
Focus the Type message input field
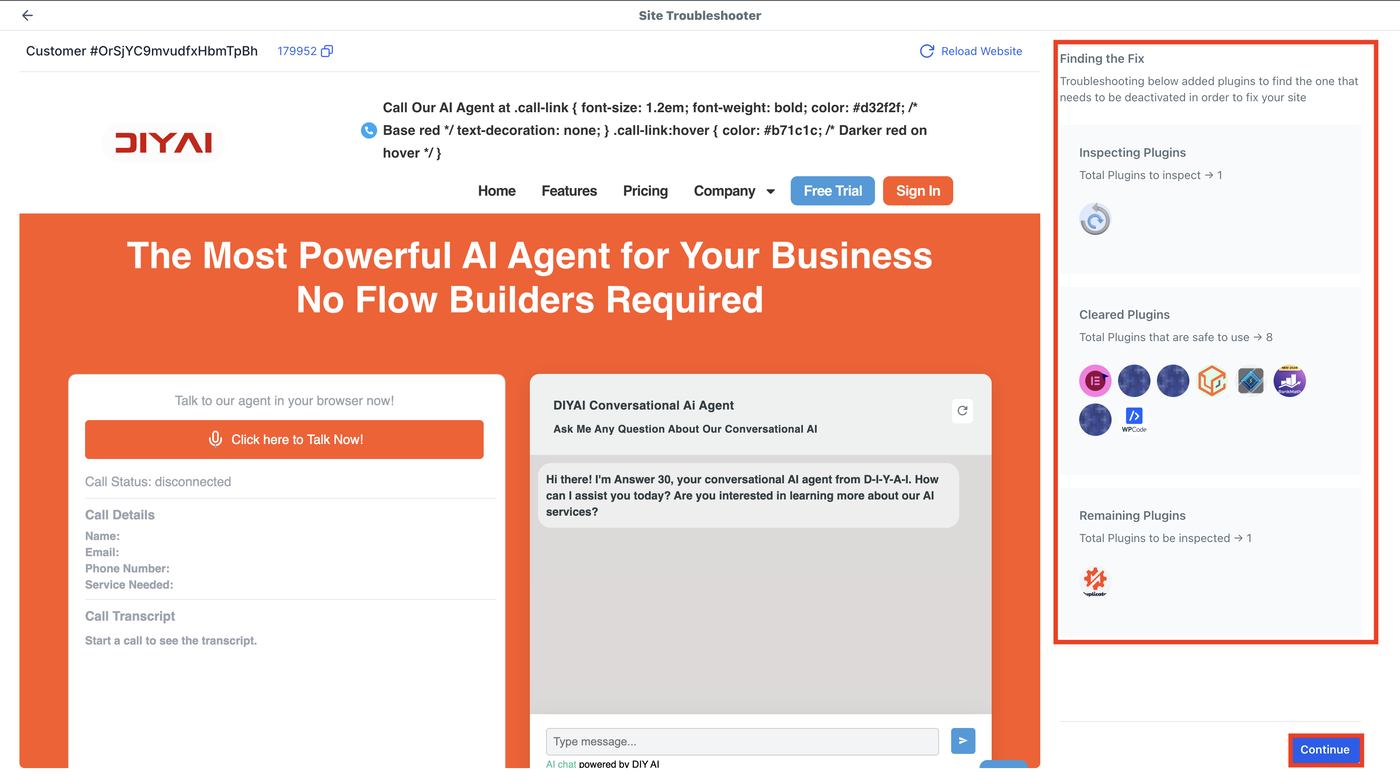[x=742, y=741]
